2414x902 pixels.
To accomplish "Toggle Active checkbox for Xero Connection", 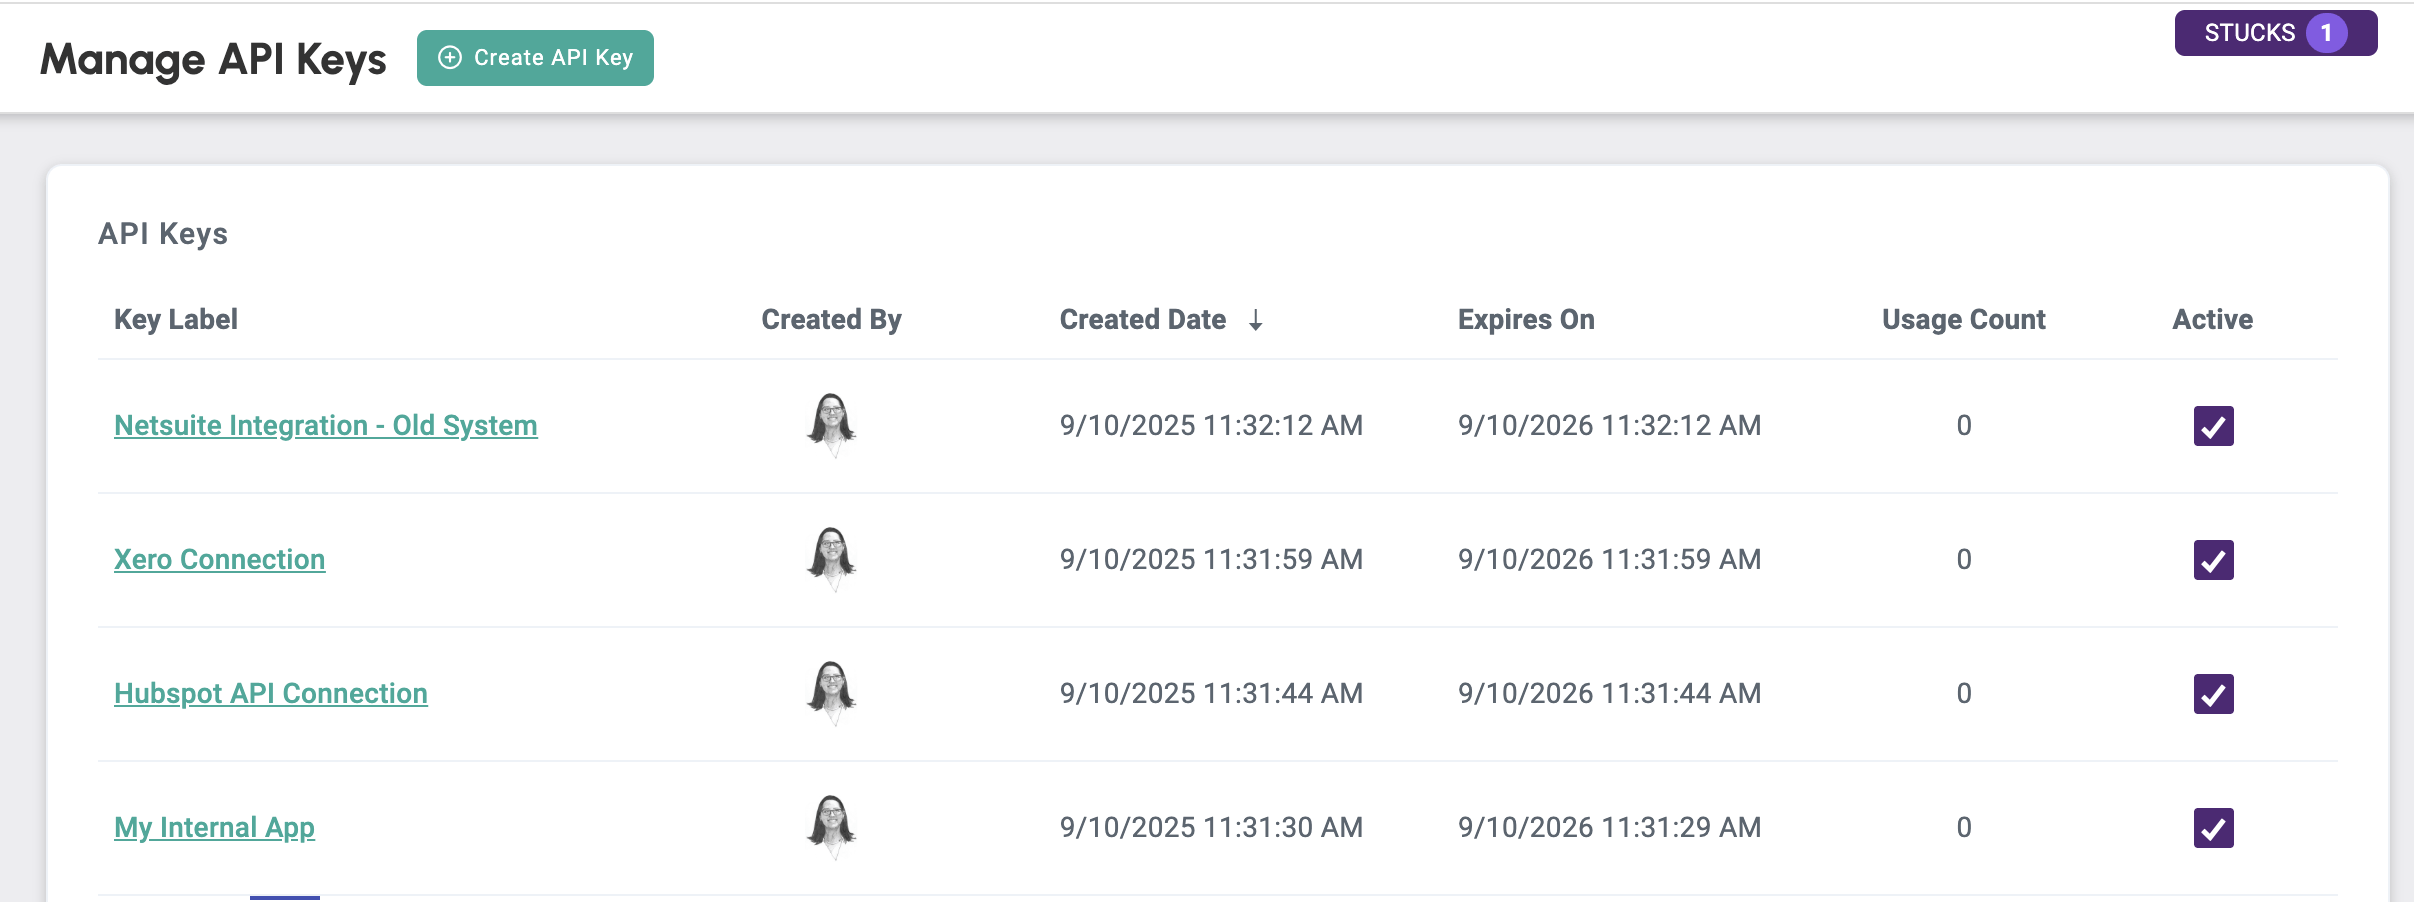I will click(x=2213, y=560).
